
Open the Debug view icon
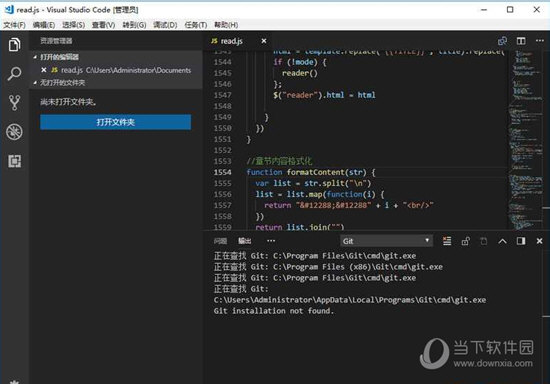point(14,132)
